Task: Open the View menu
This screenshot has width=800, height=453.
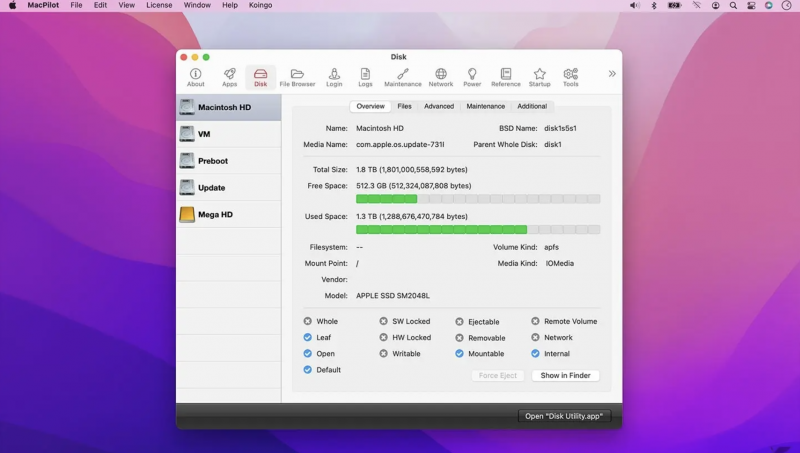Action: pos(127,5)
